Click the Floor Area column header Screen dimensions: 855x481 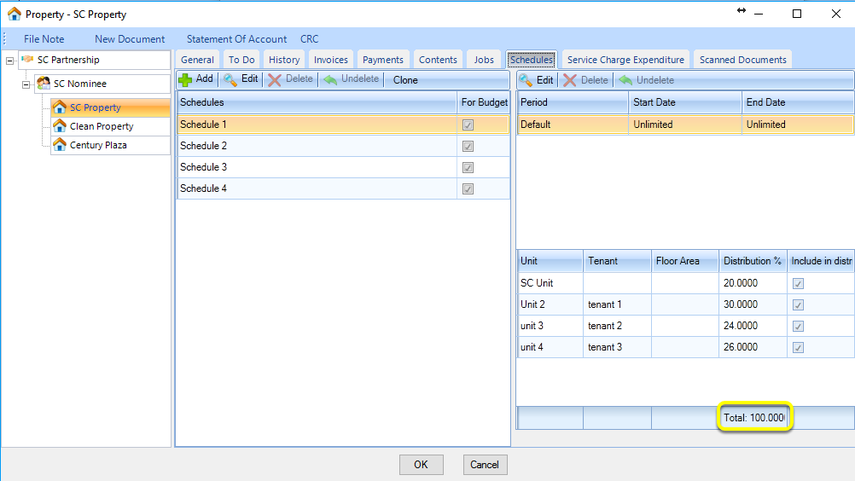[685, 261]
